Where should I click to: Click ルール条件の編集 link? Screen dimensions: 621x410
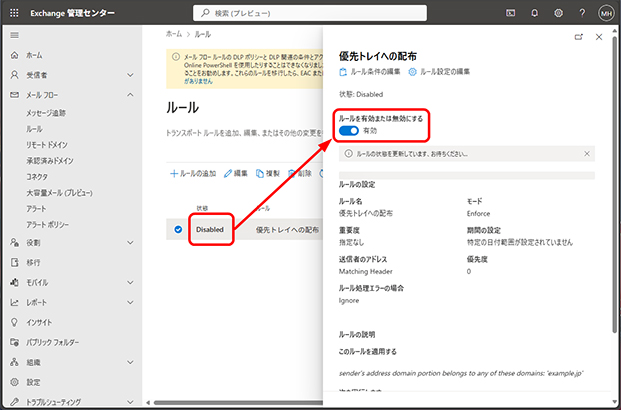[370, 72]
